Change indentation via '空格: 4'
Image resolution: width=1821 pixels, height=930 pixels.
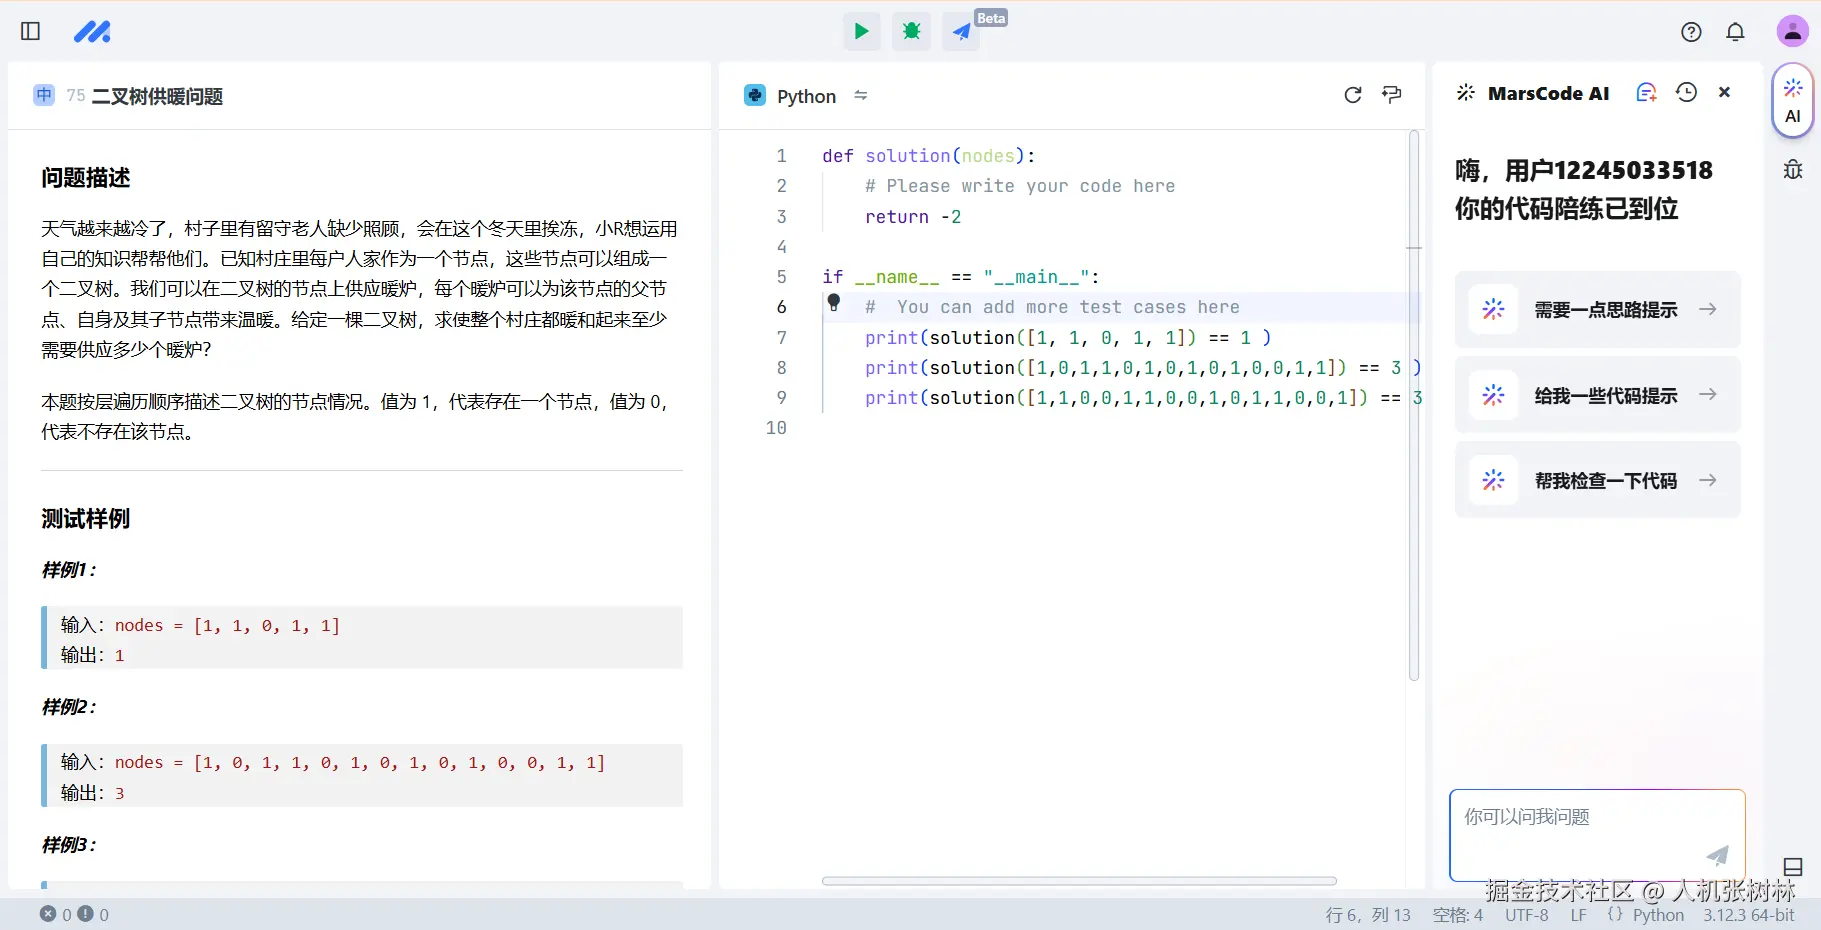tap(1457, 915)
